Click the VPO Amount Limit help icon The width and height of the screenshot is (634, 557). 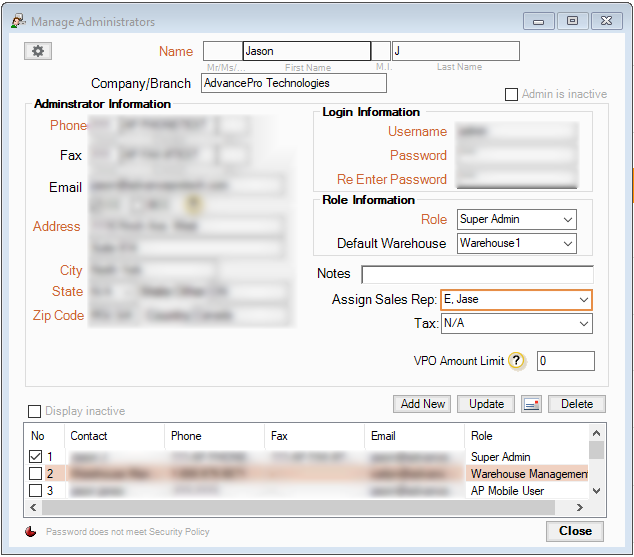pos(516,361)
